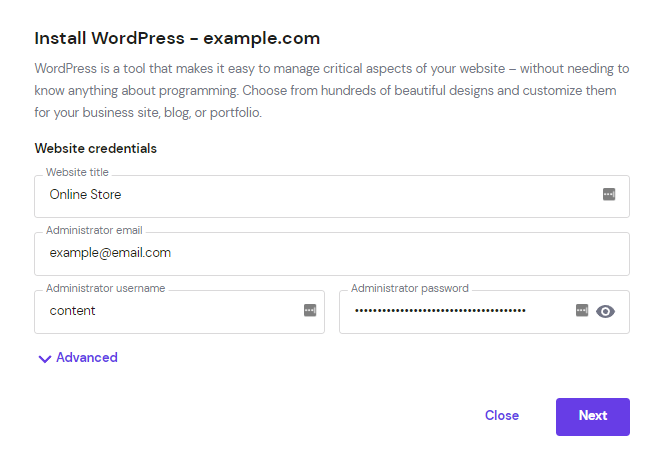Click the Website credentials section heading
This screenshot has width=662, height=475.
(95, 149)
